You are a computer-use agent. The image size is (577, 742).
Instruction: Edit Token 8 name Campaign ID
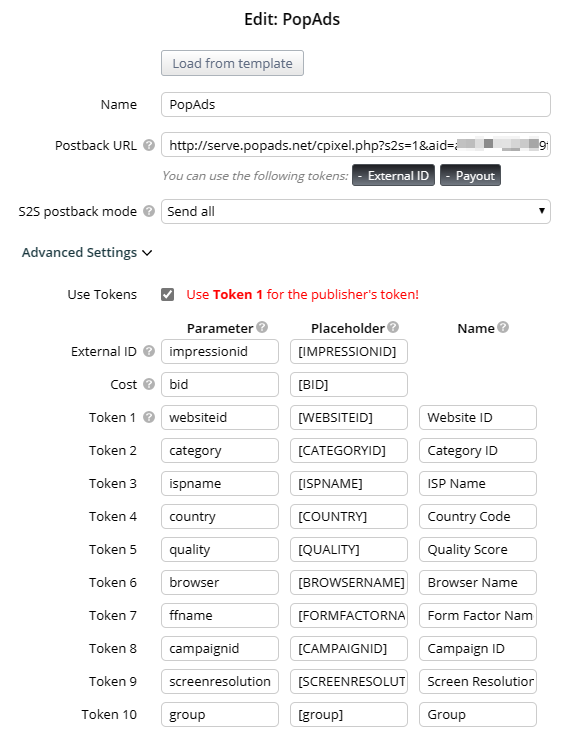(x=478, y=648)
